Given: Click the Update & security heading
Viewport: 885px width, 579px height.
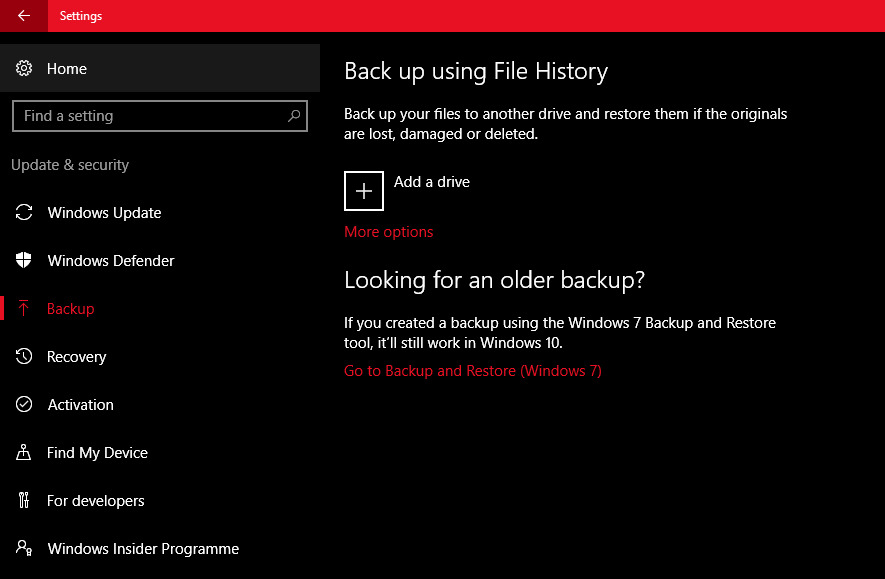Looking at the screenshot, I should 70,164.
